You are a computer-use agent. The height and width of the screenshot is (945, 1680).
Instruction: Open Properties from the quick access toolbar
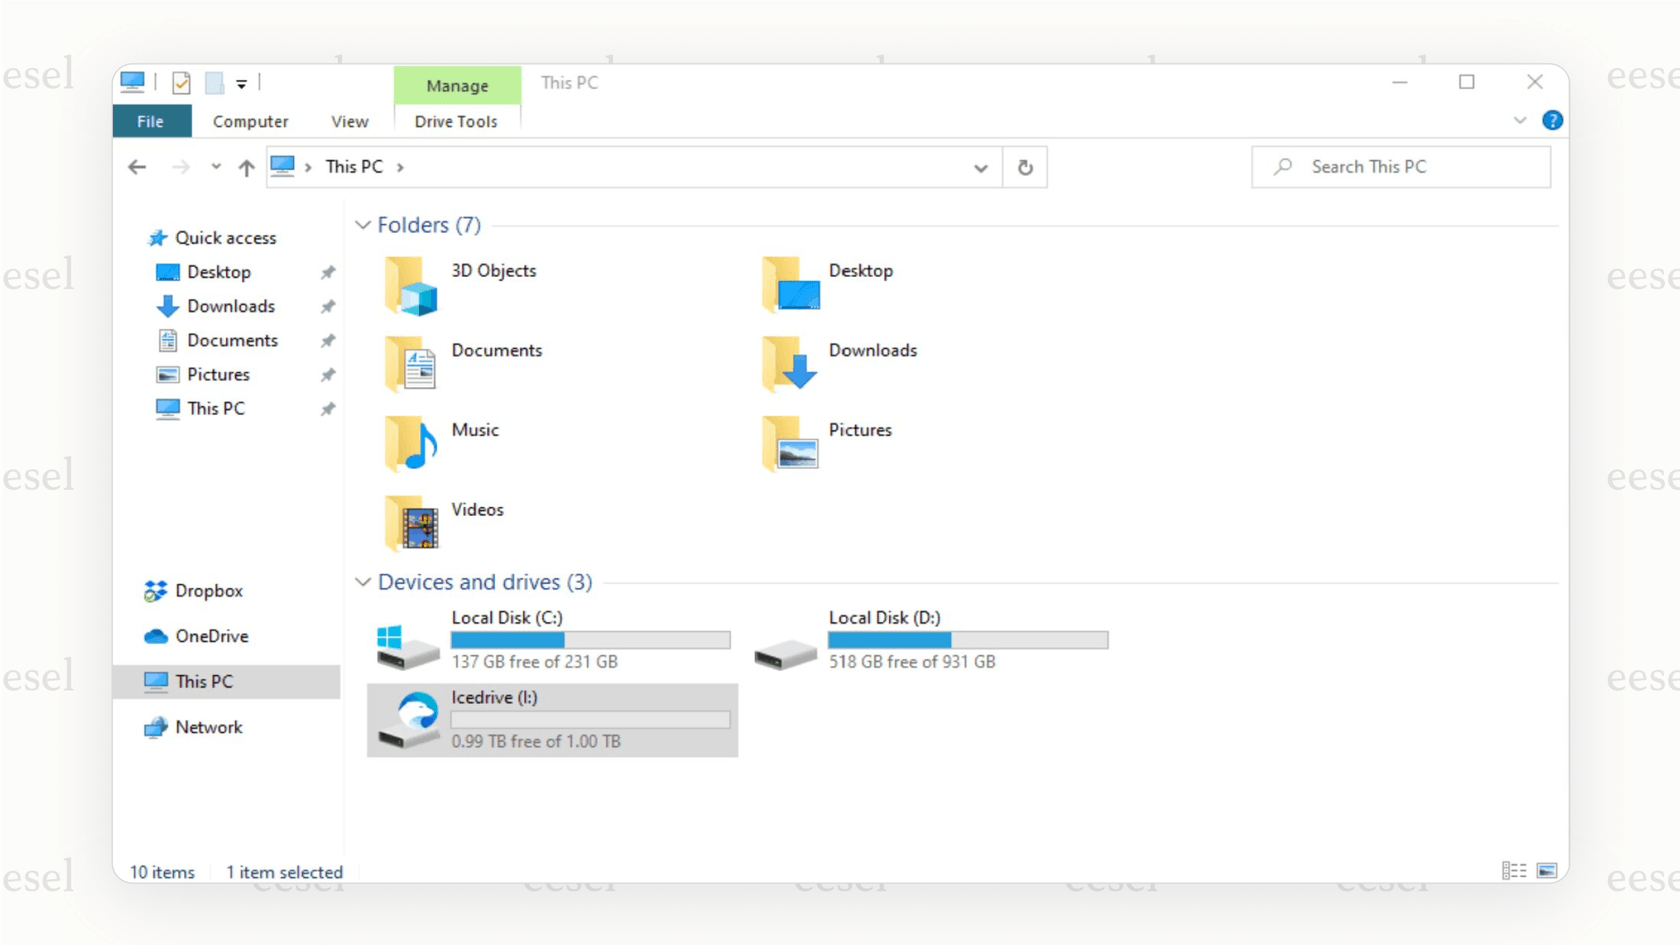click(180, 82)
